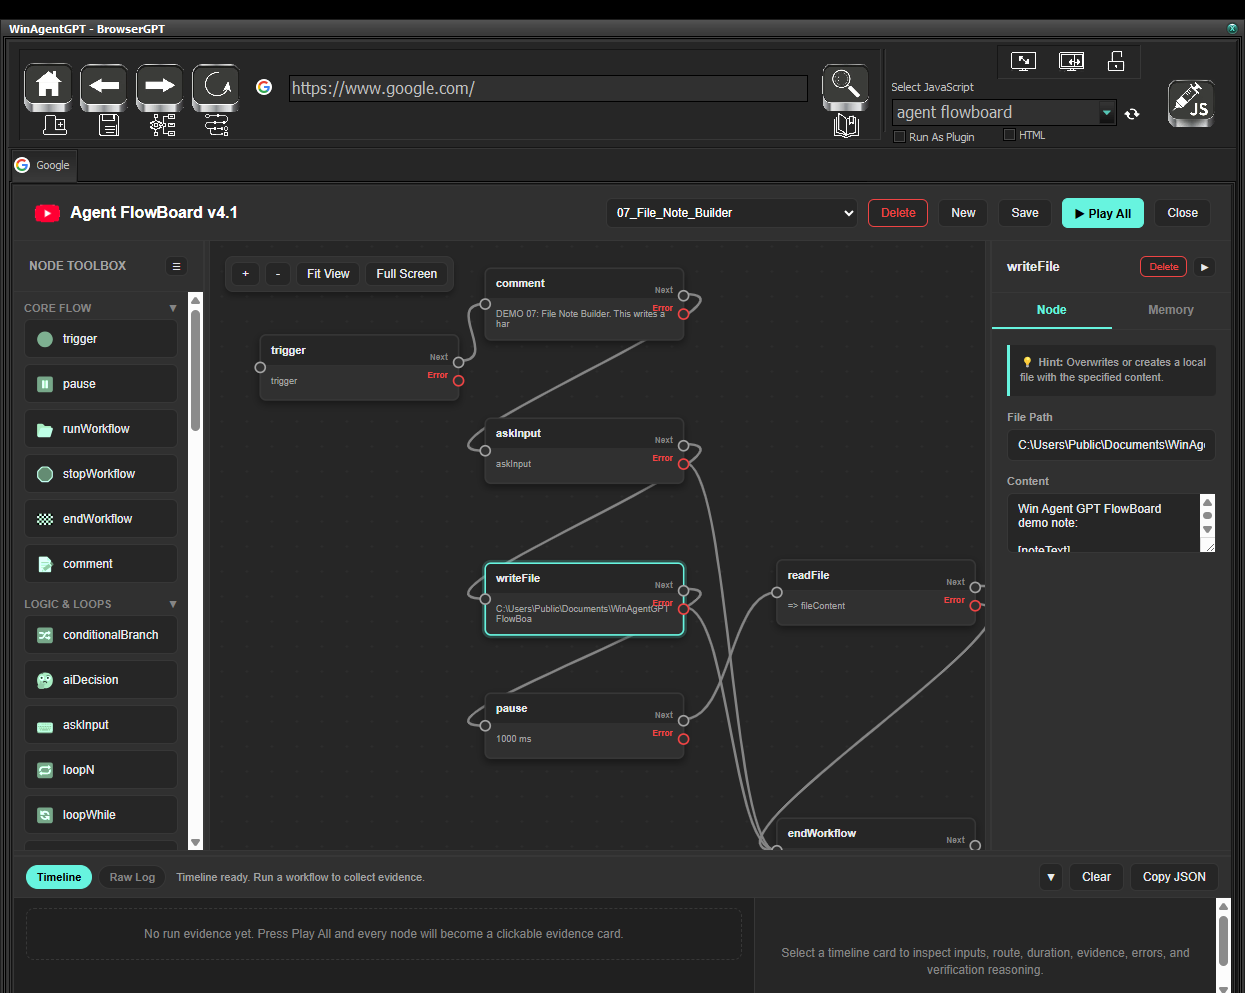
Task: Add a loopN node from toolbox
Action: tap(101, 770)
